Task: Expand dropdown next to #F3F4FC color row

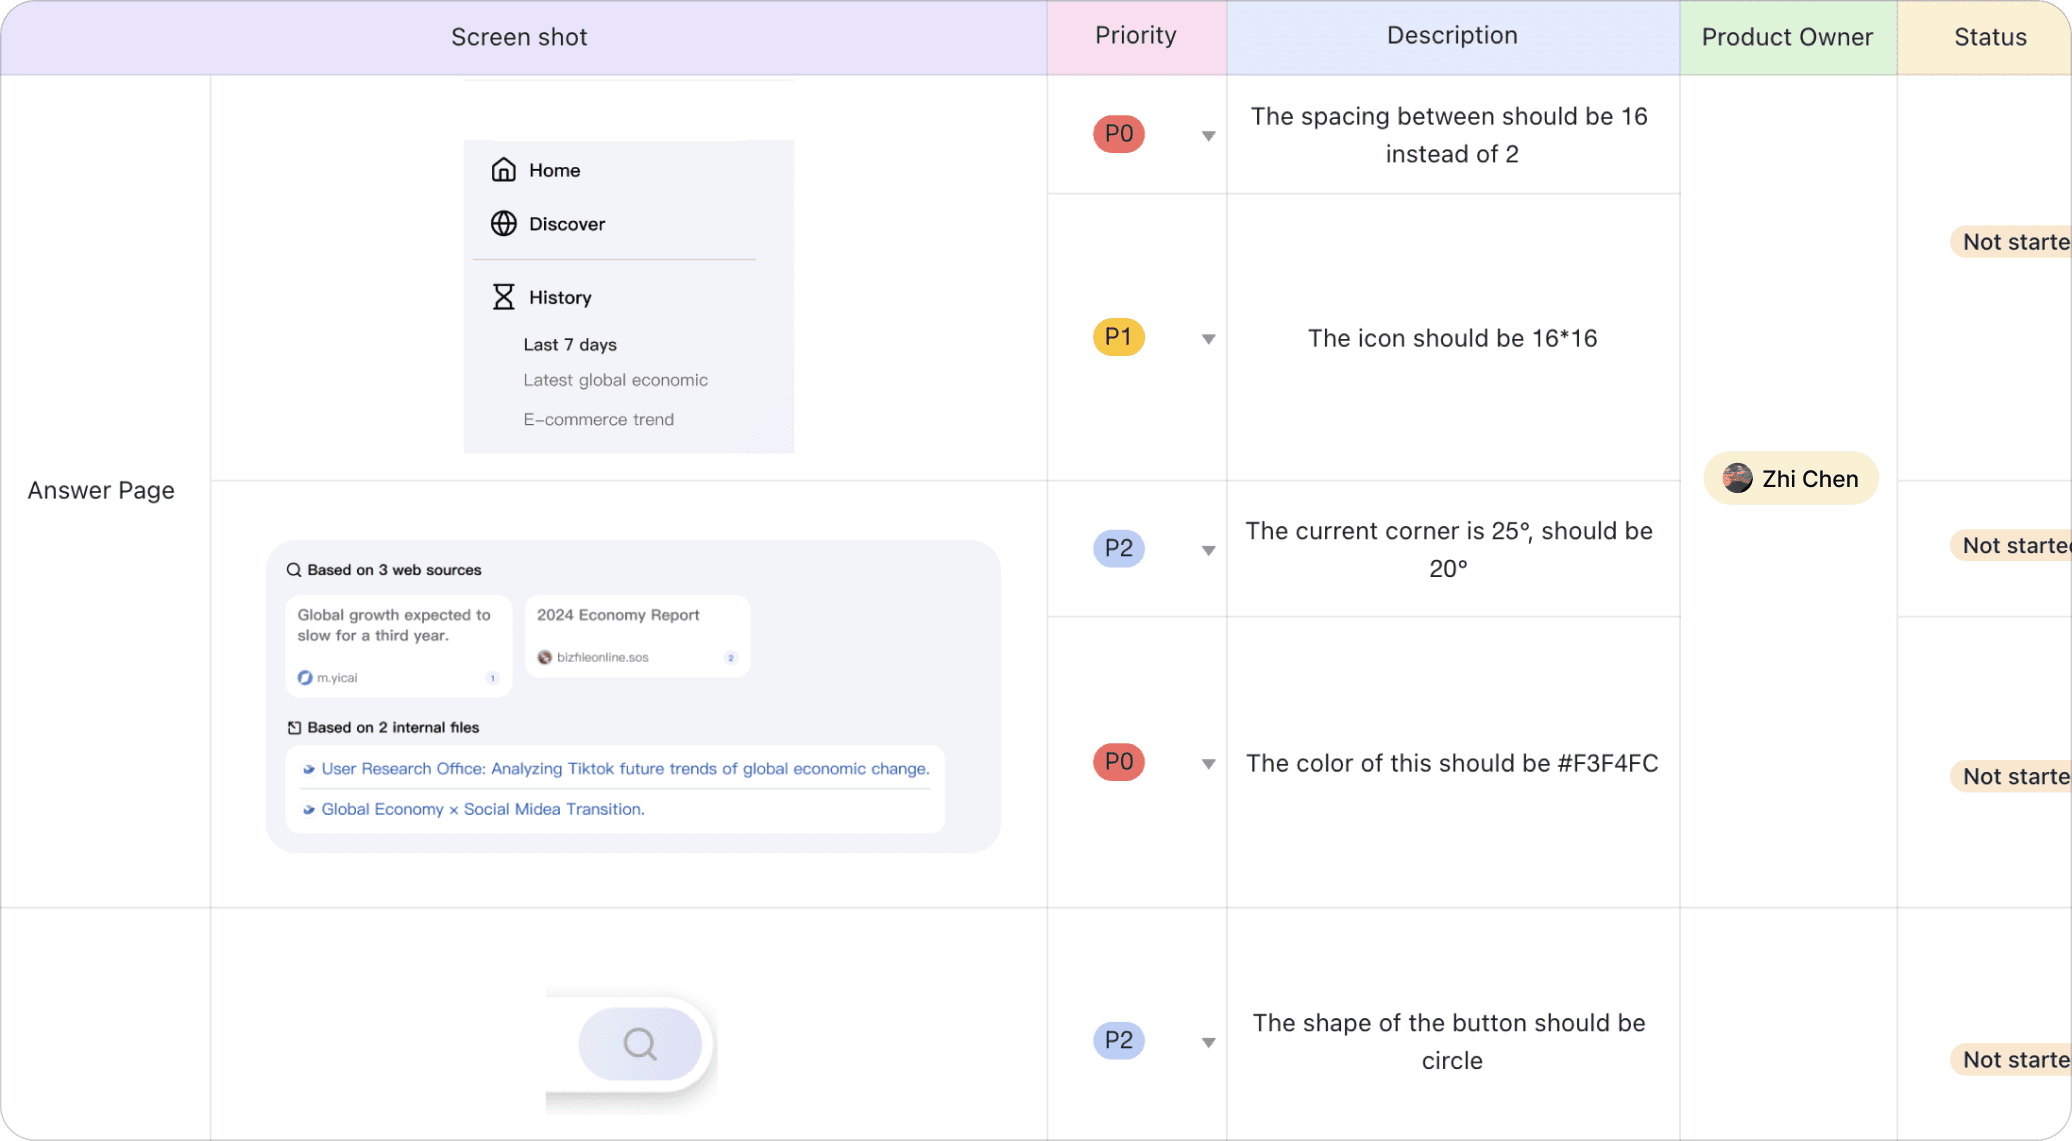Action: pyautogui.click(x=1208, y=764)
